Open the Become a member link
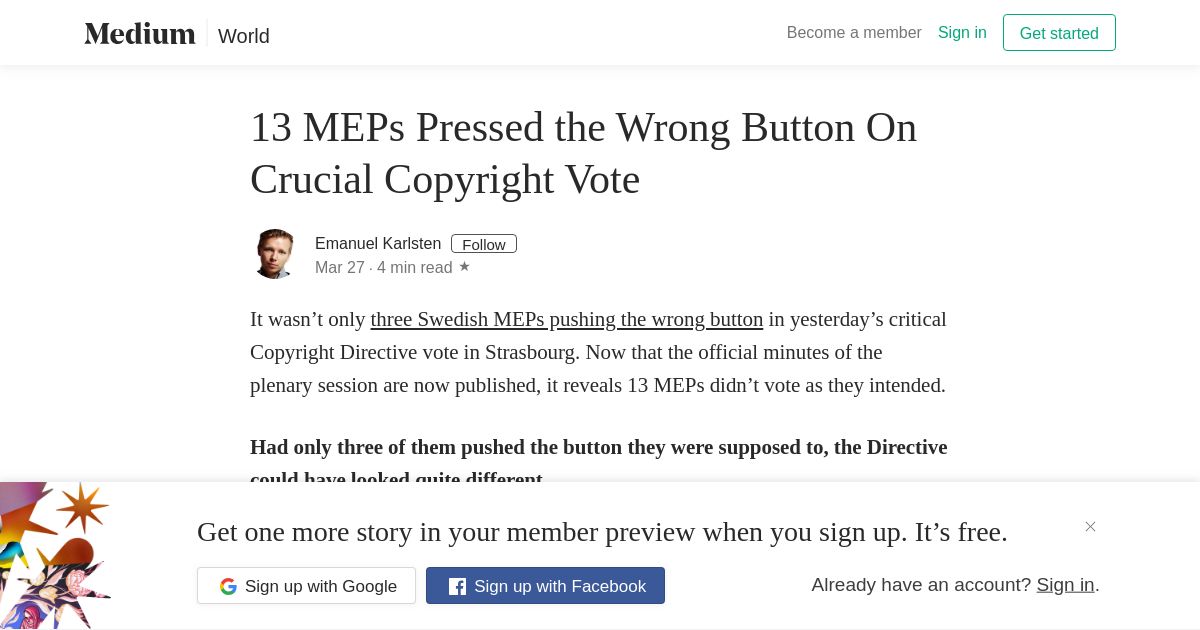 854,33
